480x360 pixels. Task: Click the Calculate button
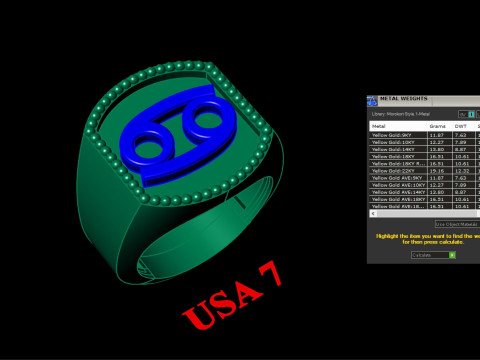(433, 255)
